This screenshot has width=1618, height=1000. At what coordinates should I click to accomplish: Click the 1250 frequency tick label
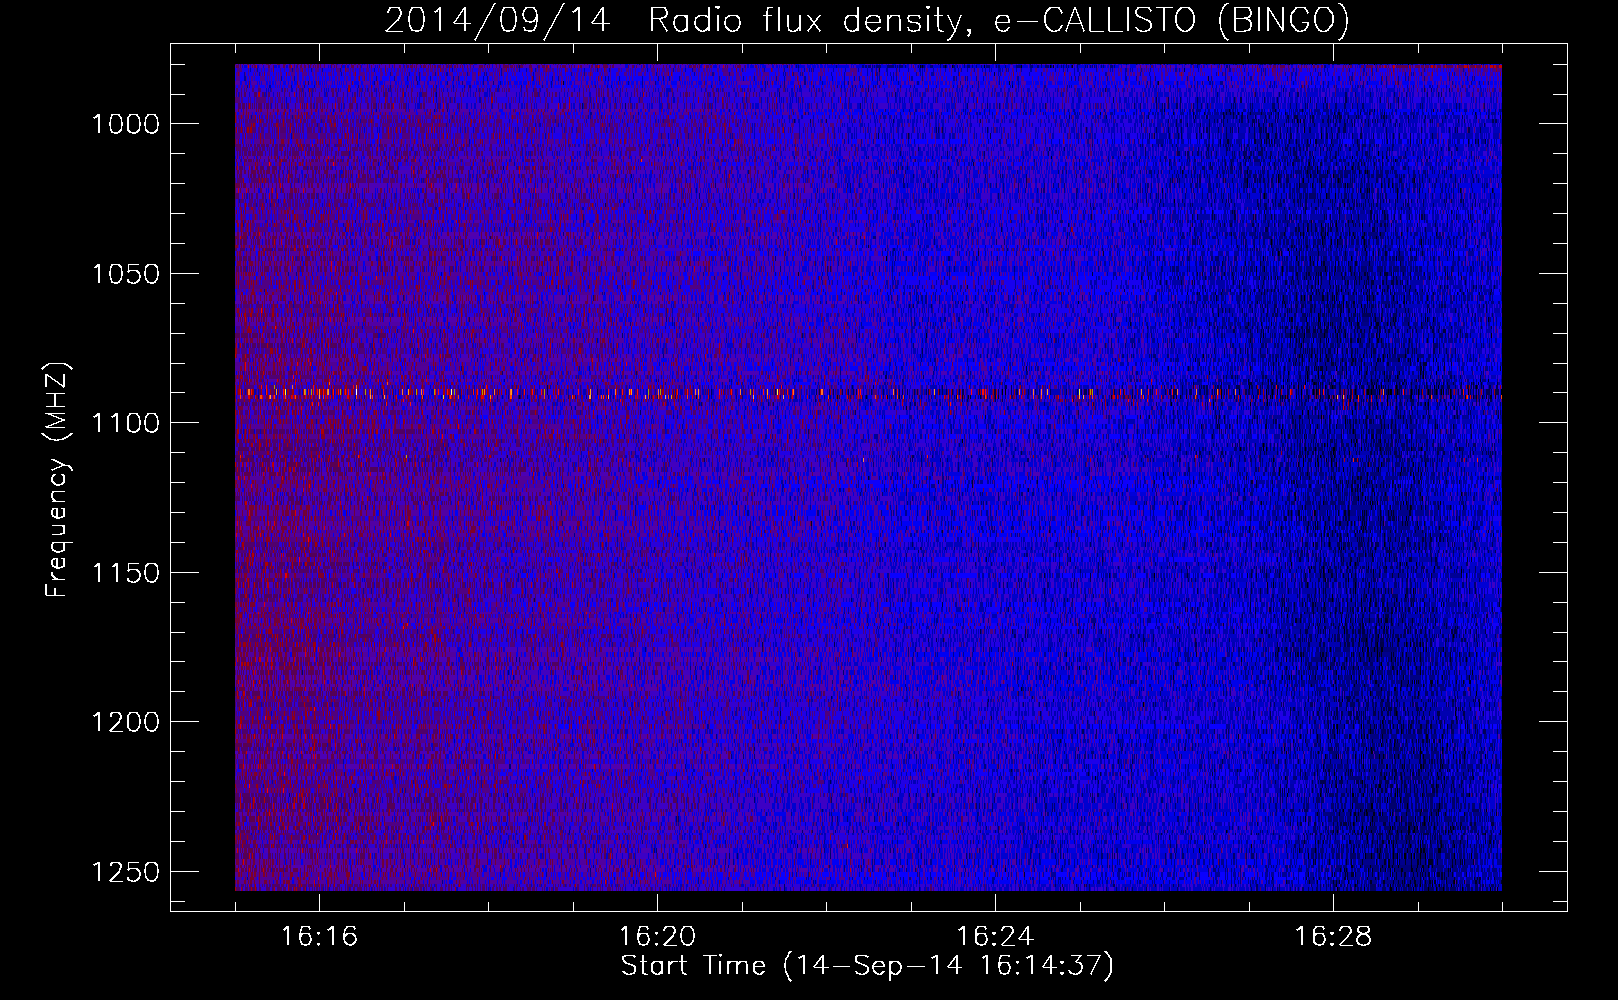pyautogui.click(x=125, y=872)
